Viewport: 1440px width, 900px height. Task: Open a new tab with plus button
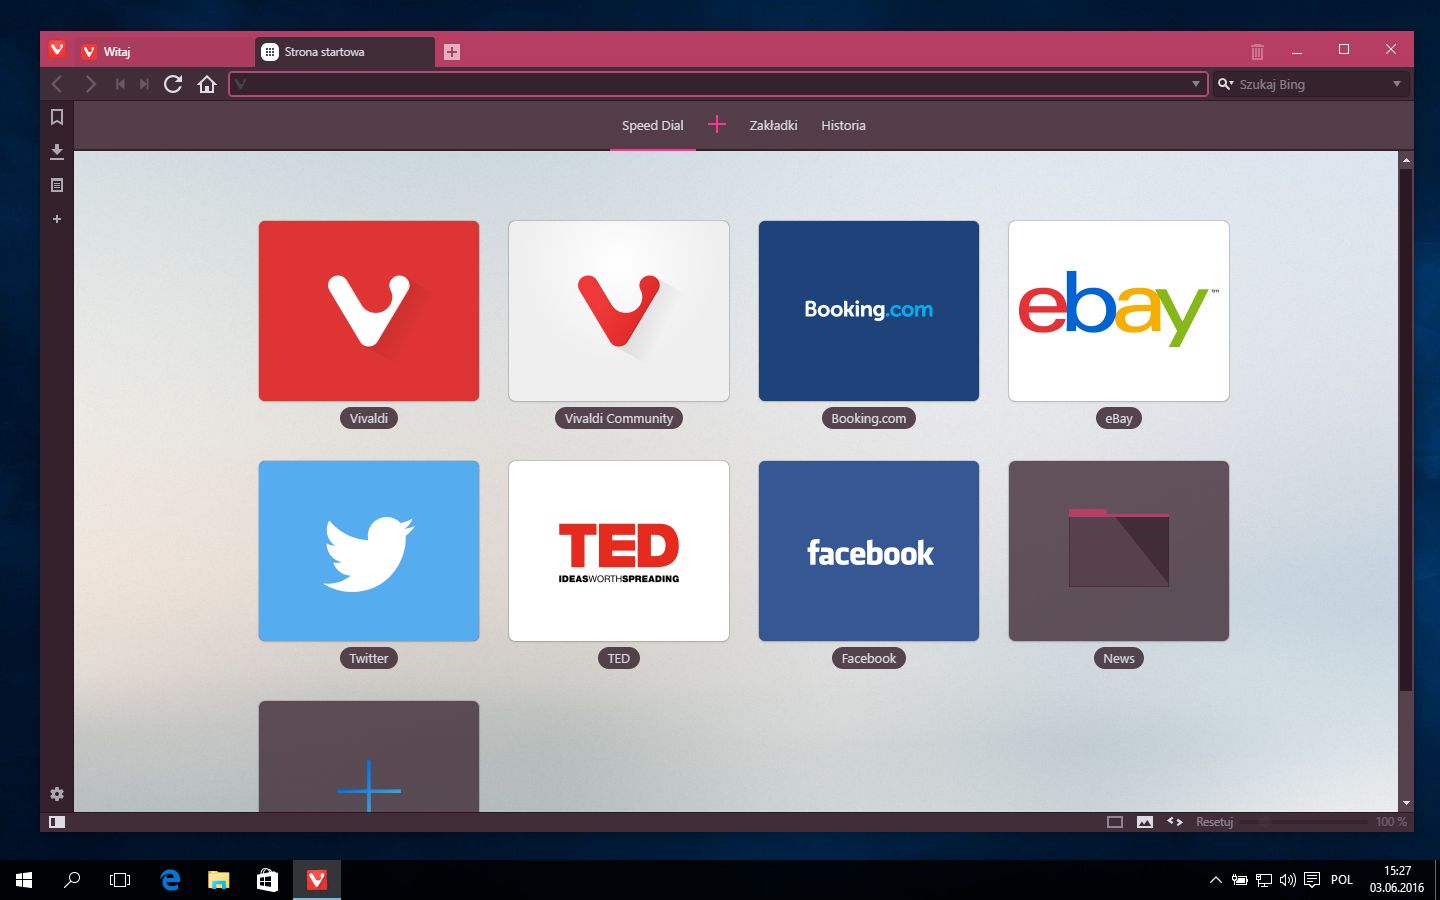[452, 52]
